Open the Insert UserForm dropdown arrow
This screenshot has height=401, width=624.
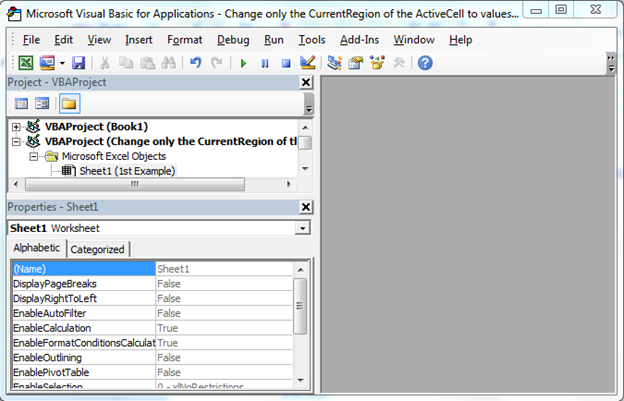coord(62,63)
